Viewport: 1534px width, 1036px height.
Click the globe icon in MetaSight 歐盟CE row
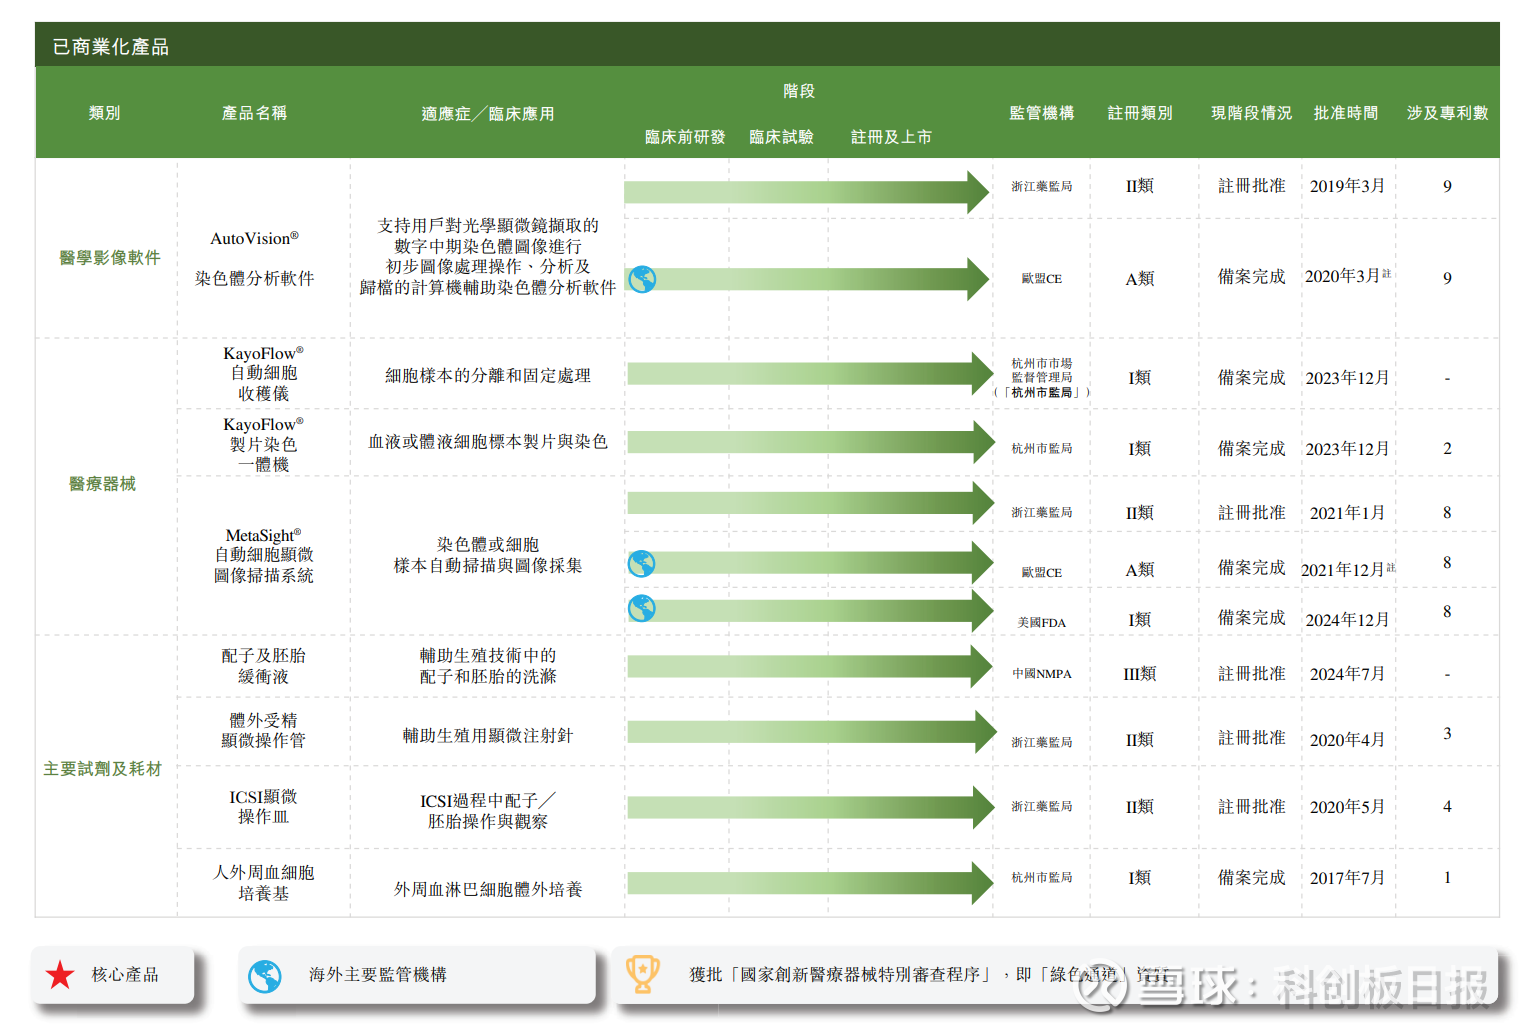[x=642, y=564]
